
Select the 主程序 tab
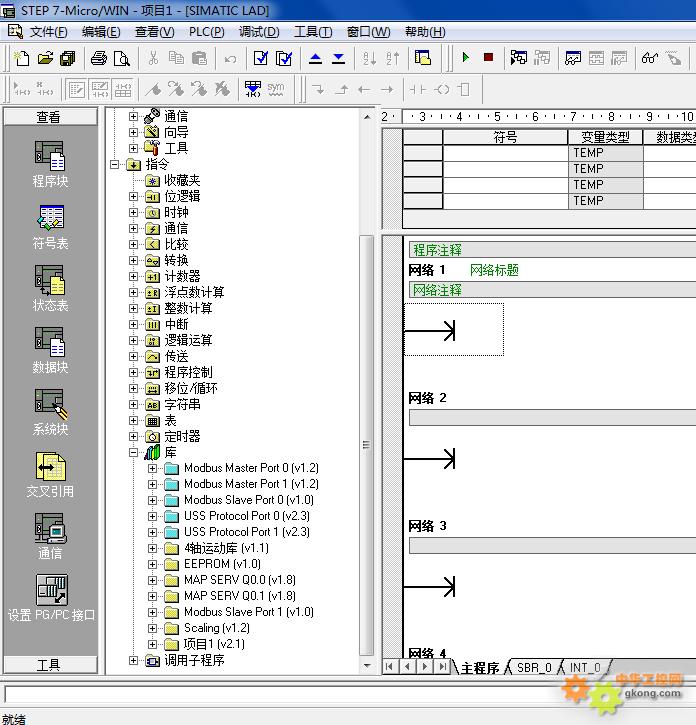point(480,668)
